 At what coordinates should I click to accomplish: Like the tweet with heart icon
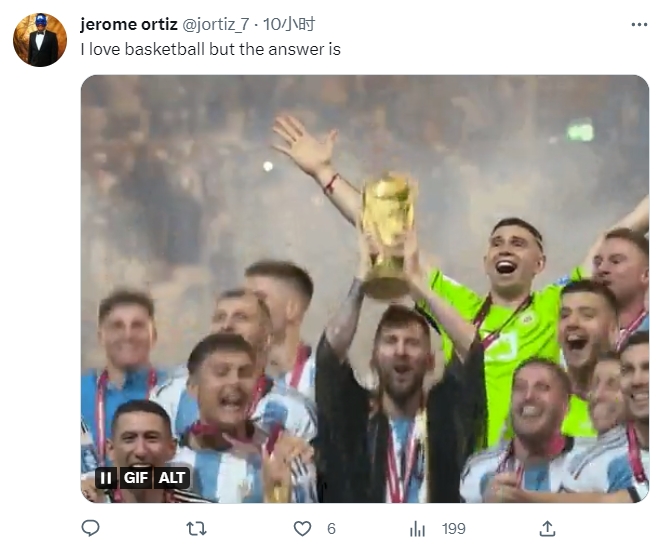(x=302, y=528)
